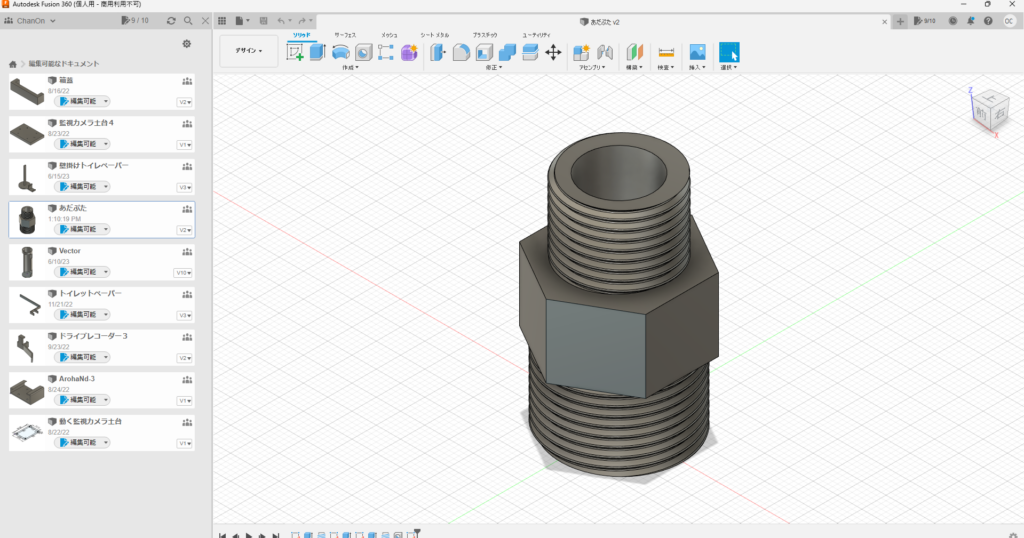Click the 編集可能 button for 箱蓋
This screenshot has height=538, width=1024.
point(84,101)
